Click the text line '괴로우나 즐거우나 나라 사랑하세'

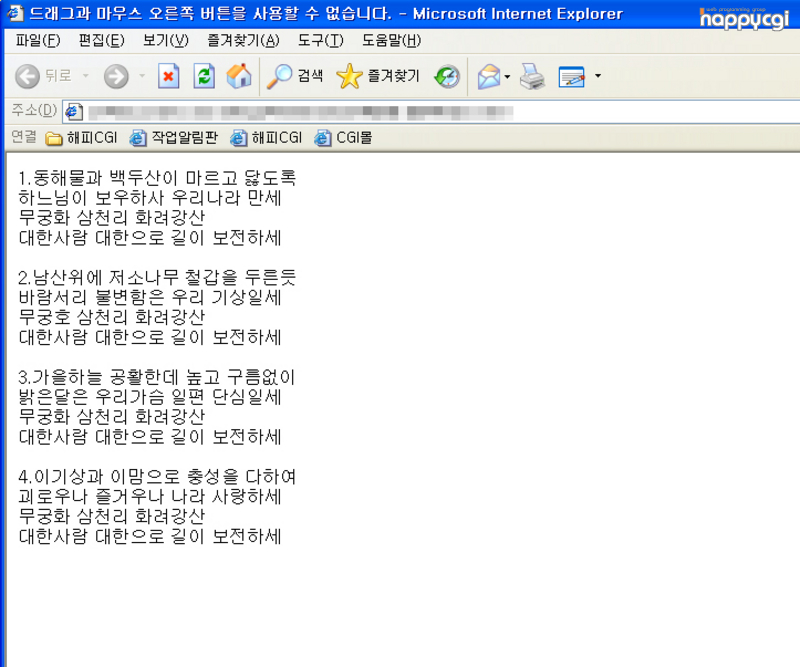click(150, 497)
